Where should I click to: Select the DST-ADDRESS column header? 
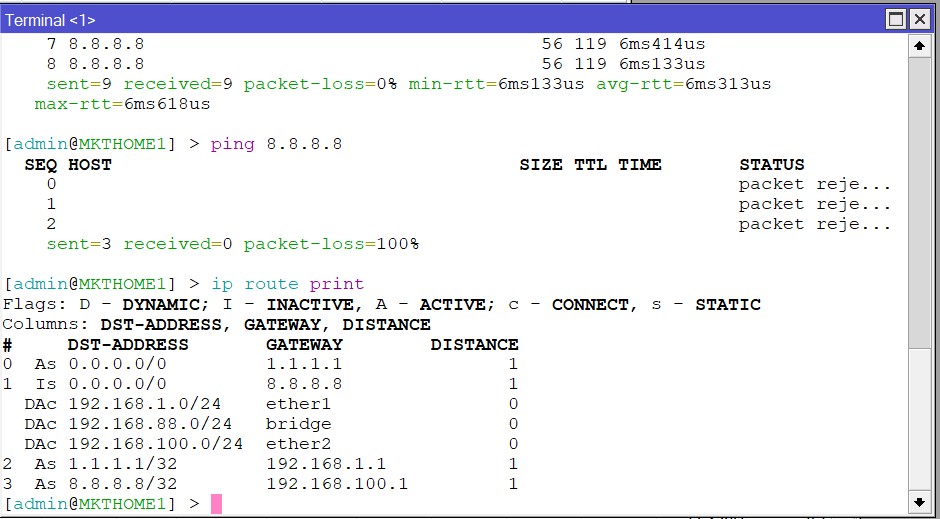128,344
